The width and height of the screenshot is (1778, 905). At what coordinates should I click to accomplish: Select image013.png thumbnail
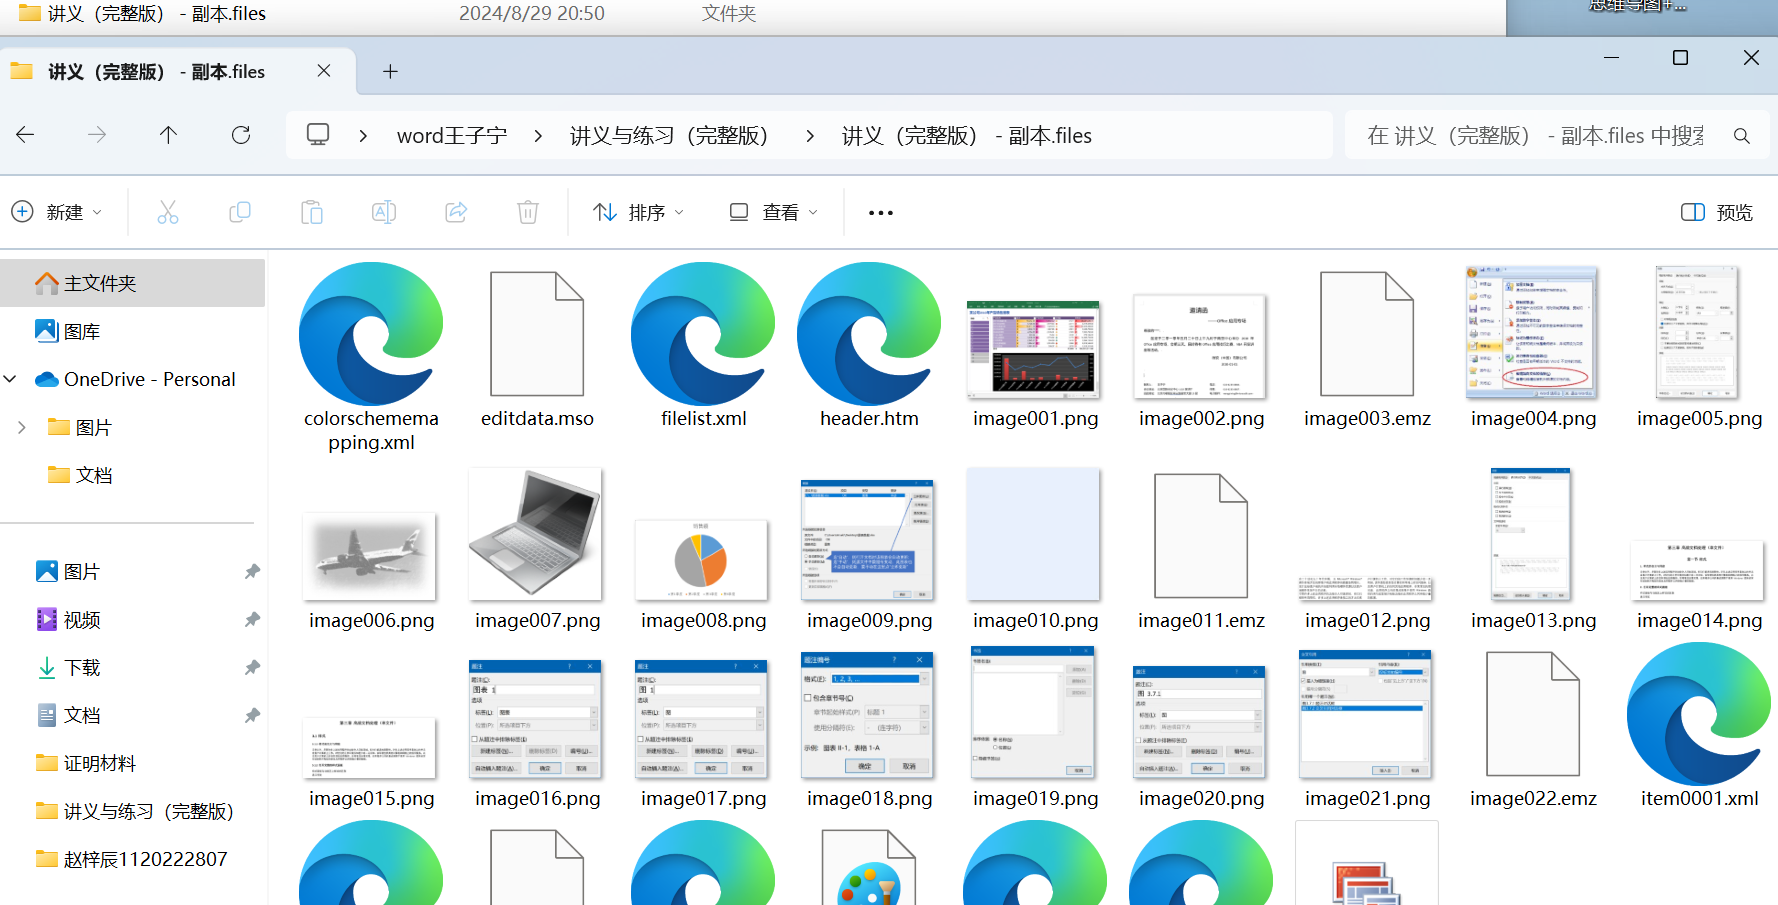tap(1531, 534)
